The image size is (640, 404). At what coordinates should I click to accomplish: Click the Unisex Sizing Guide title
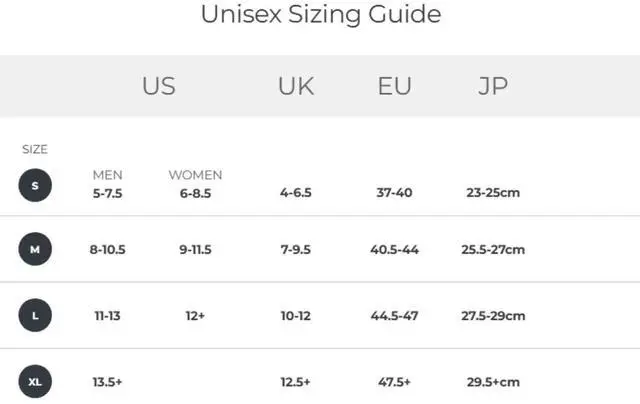click(x=320, y=15)
